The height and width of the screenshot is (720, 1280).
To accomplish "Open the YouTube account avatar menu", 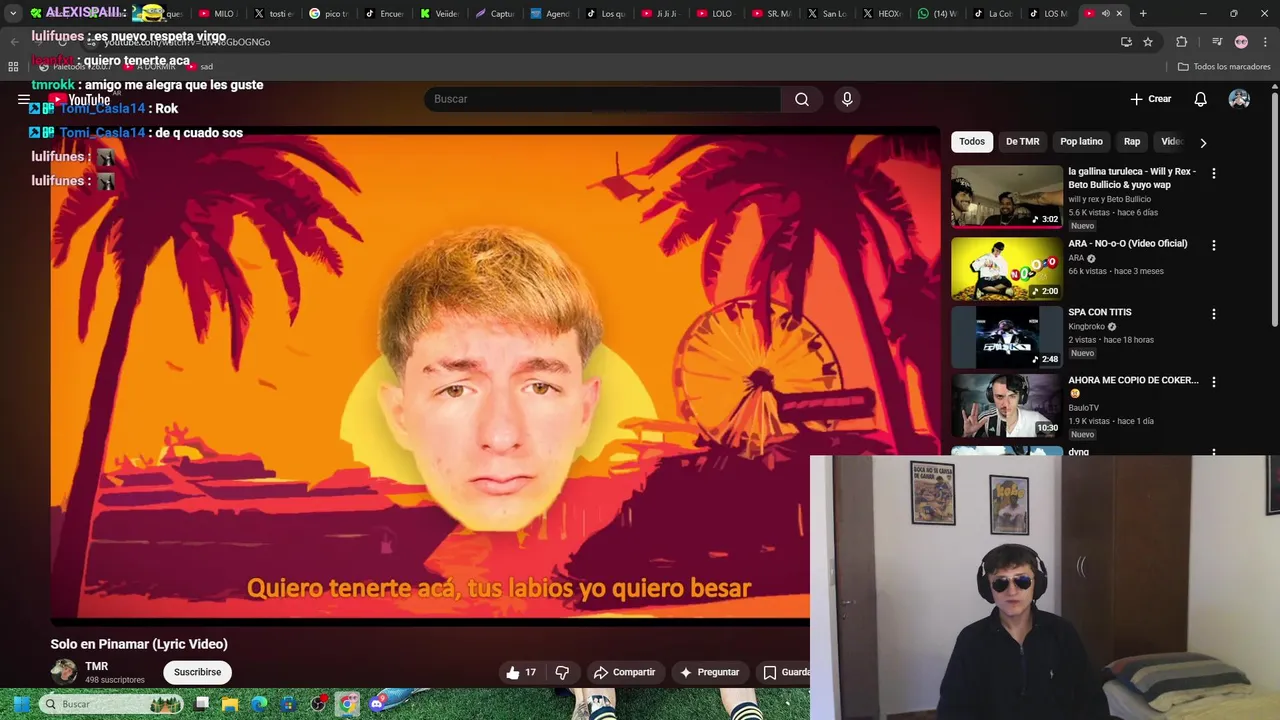I will (1239, 99).
